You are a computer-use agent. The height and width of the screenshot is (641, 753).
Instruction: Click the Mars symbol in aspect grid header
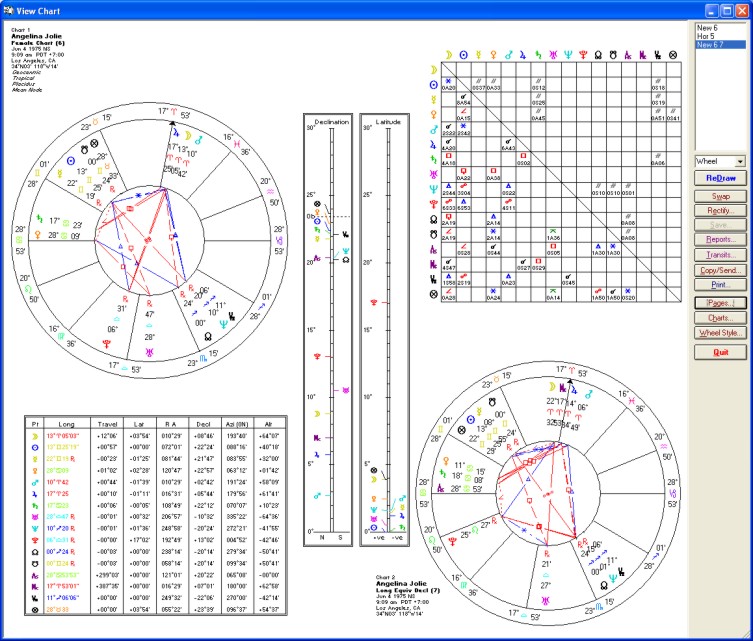click(509, 54)
